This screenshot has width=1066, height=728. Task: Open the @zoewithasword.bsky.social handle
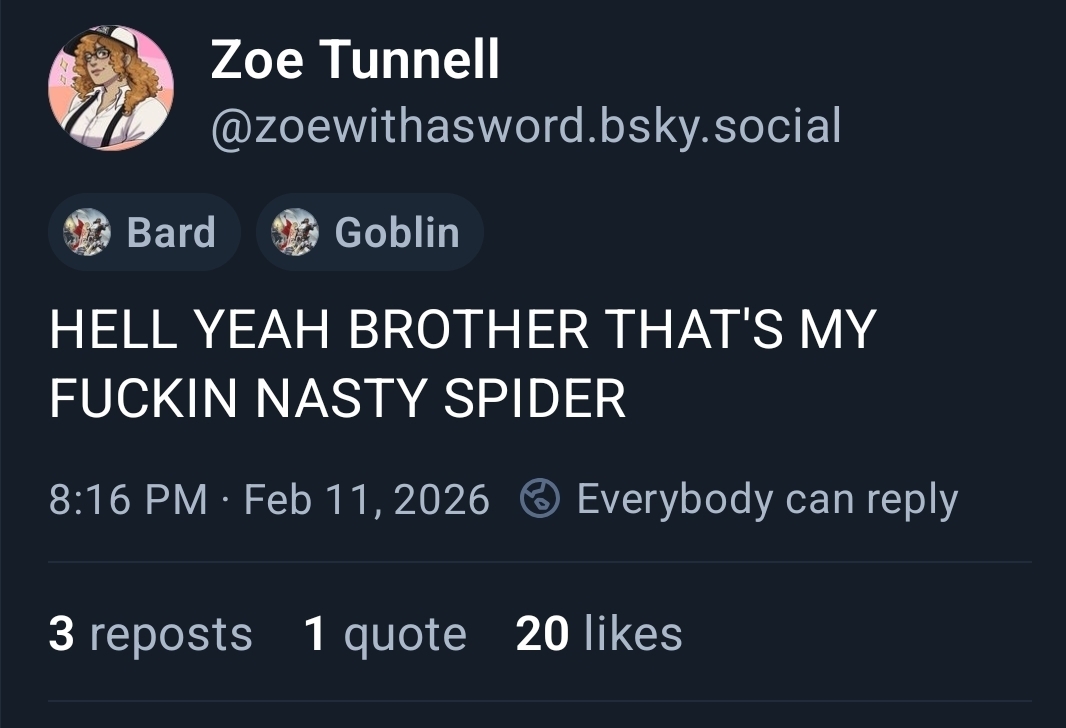(x=525, y=126)
